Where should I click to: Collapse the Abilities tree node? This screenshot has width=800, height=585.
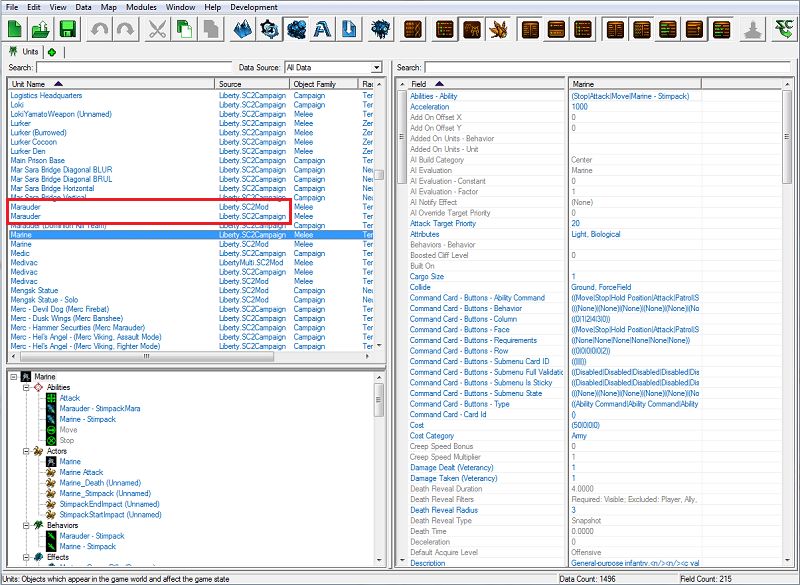pos(26,388)
